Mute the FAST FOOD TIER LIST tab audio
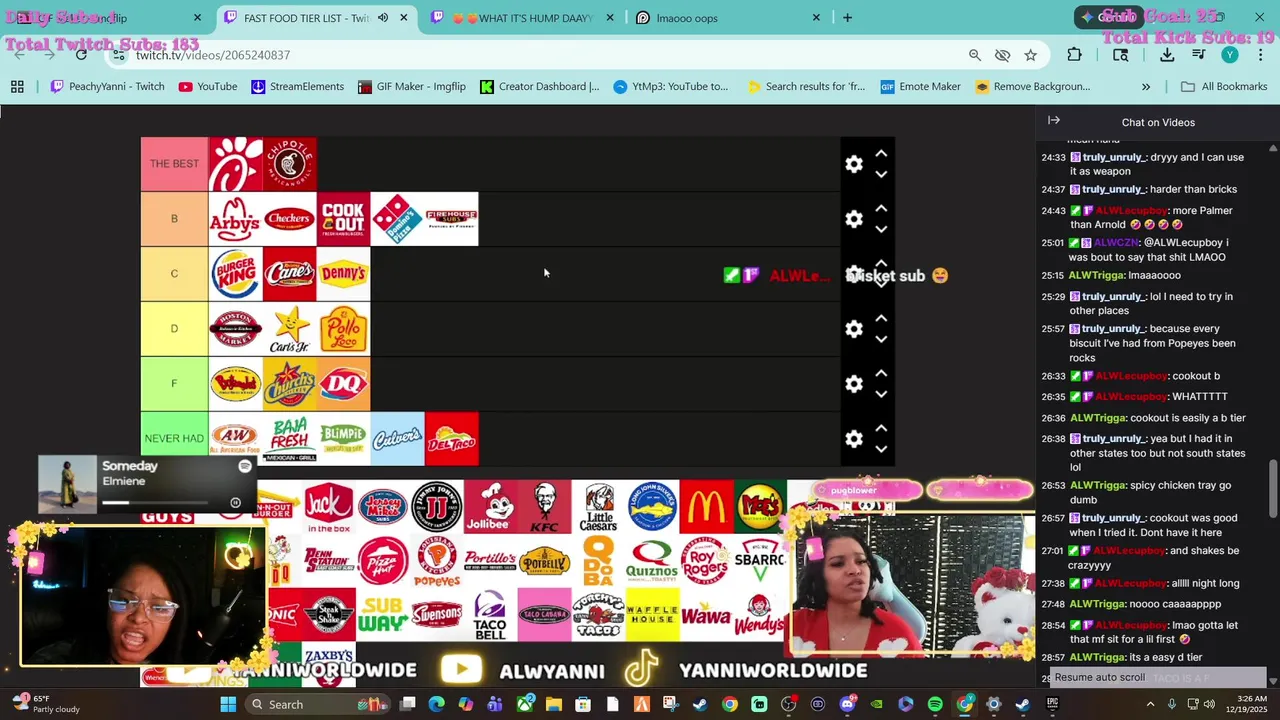This screenshot has height=720, width=1280. (382, 18)
